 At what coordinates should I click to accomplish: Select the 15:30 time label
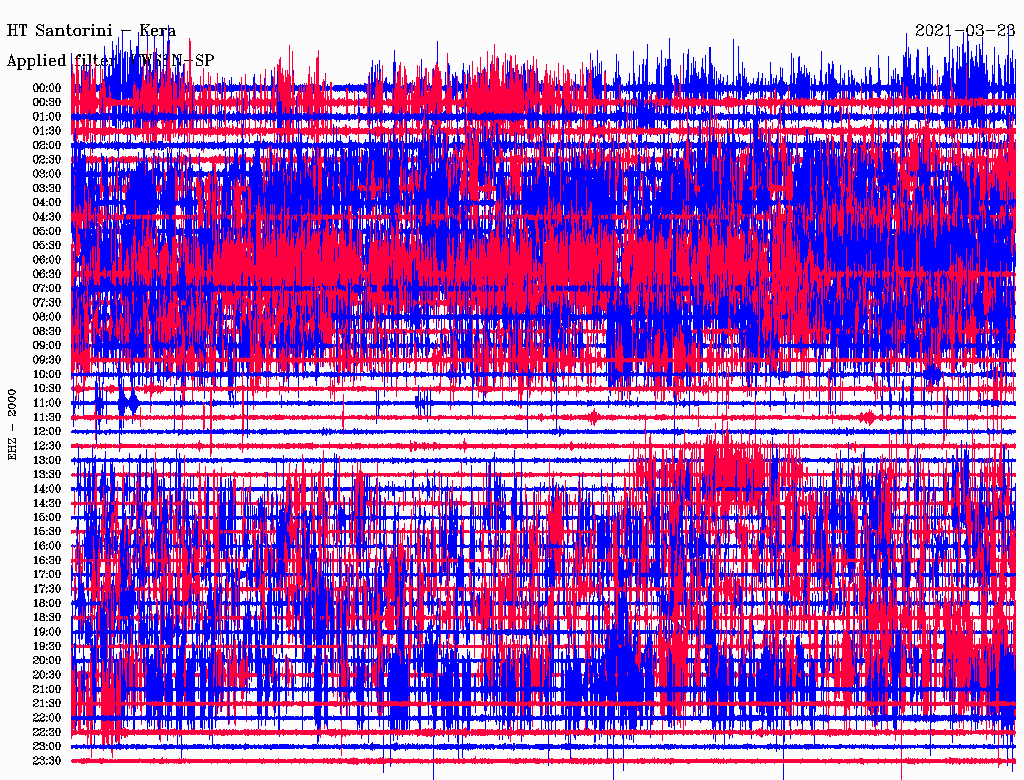[x=47, y=532]
